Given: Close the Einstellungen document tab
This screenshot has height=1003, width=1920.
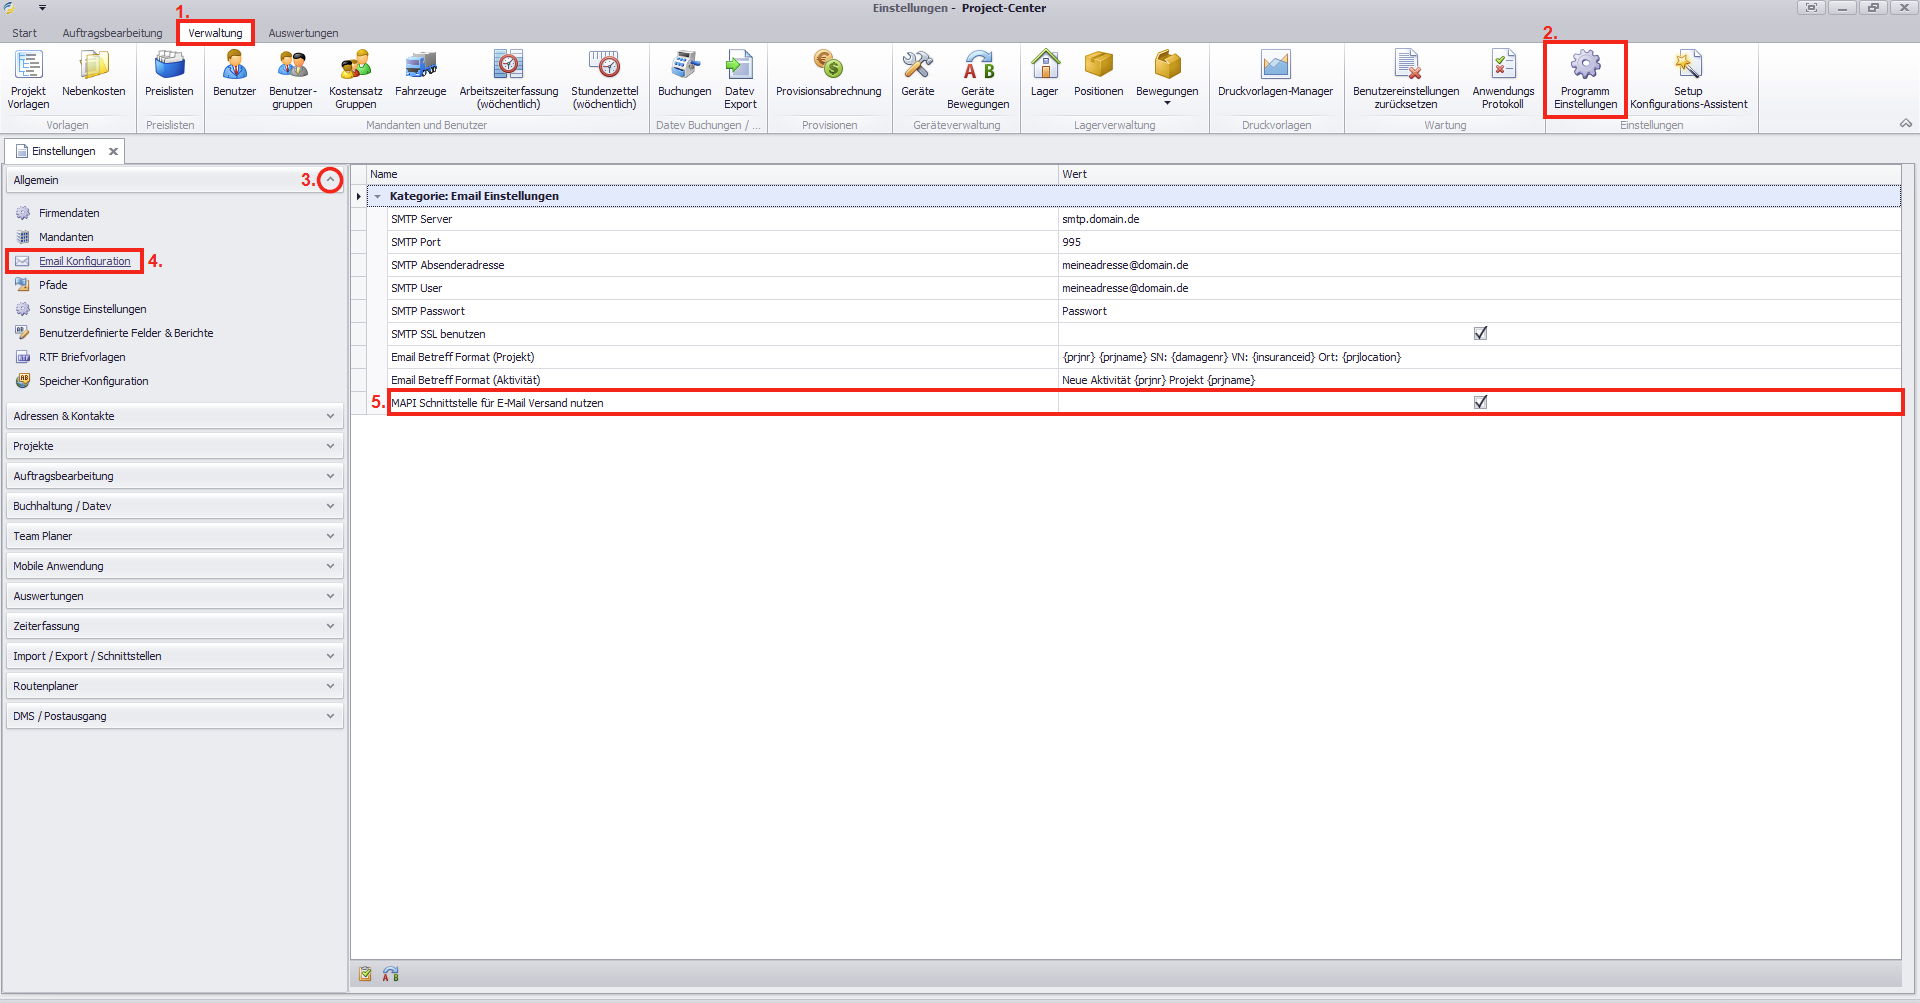Looking at the screenshot, I should (113, 152).
